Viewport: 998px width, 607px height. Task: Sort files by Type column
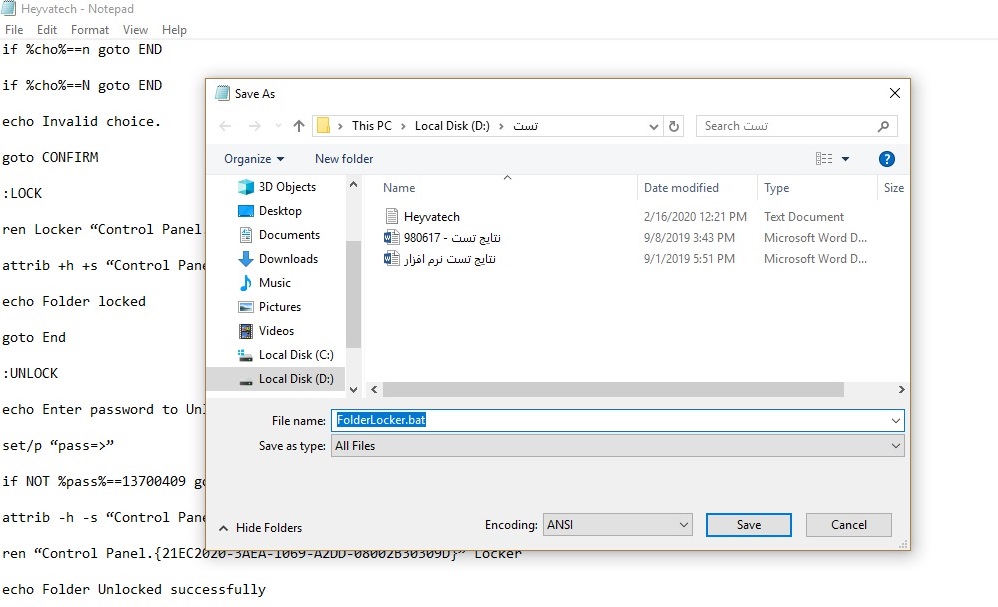[x=777, y=188]
